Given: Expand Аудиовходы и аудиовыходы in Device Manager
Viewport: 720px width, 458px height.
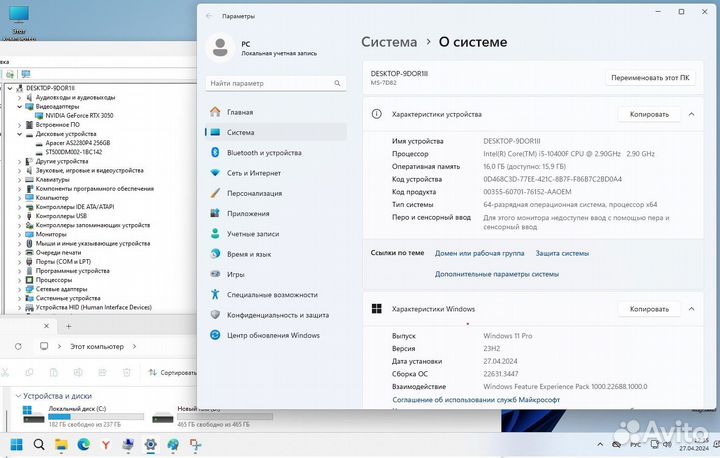Looking at the screenshot, I should (19, 97).
